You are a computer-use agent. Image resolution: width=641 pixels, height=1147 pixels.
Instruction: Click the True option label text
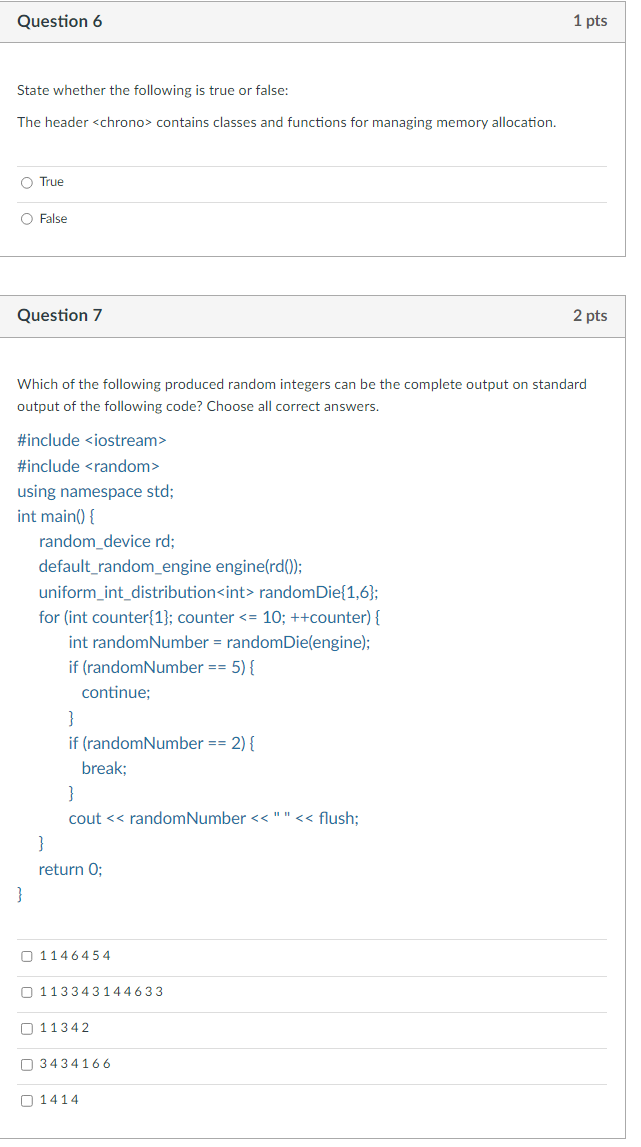click(52, 182)
